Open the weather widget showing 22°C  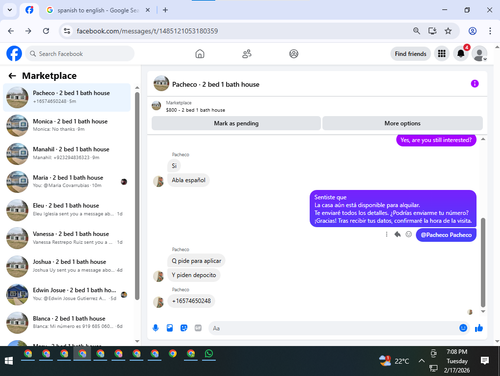(x=394, y=361)
